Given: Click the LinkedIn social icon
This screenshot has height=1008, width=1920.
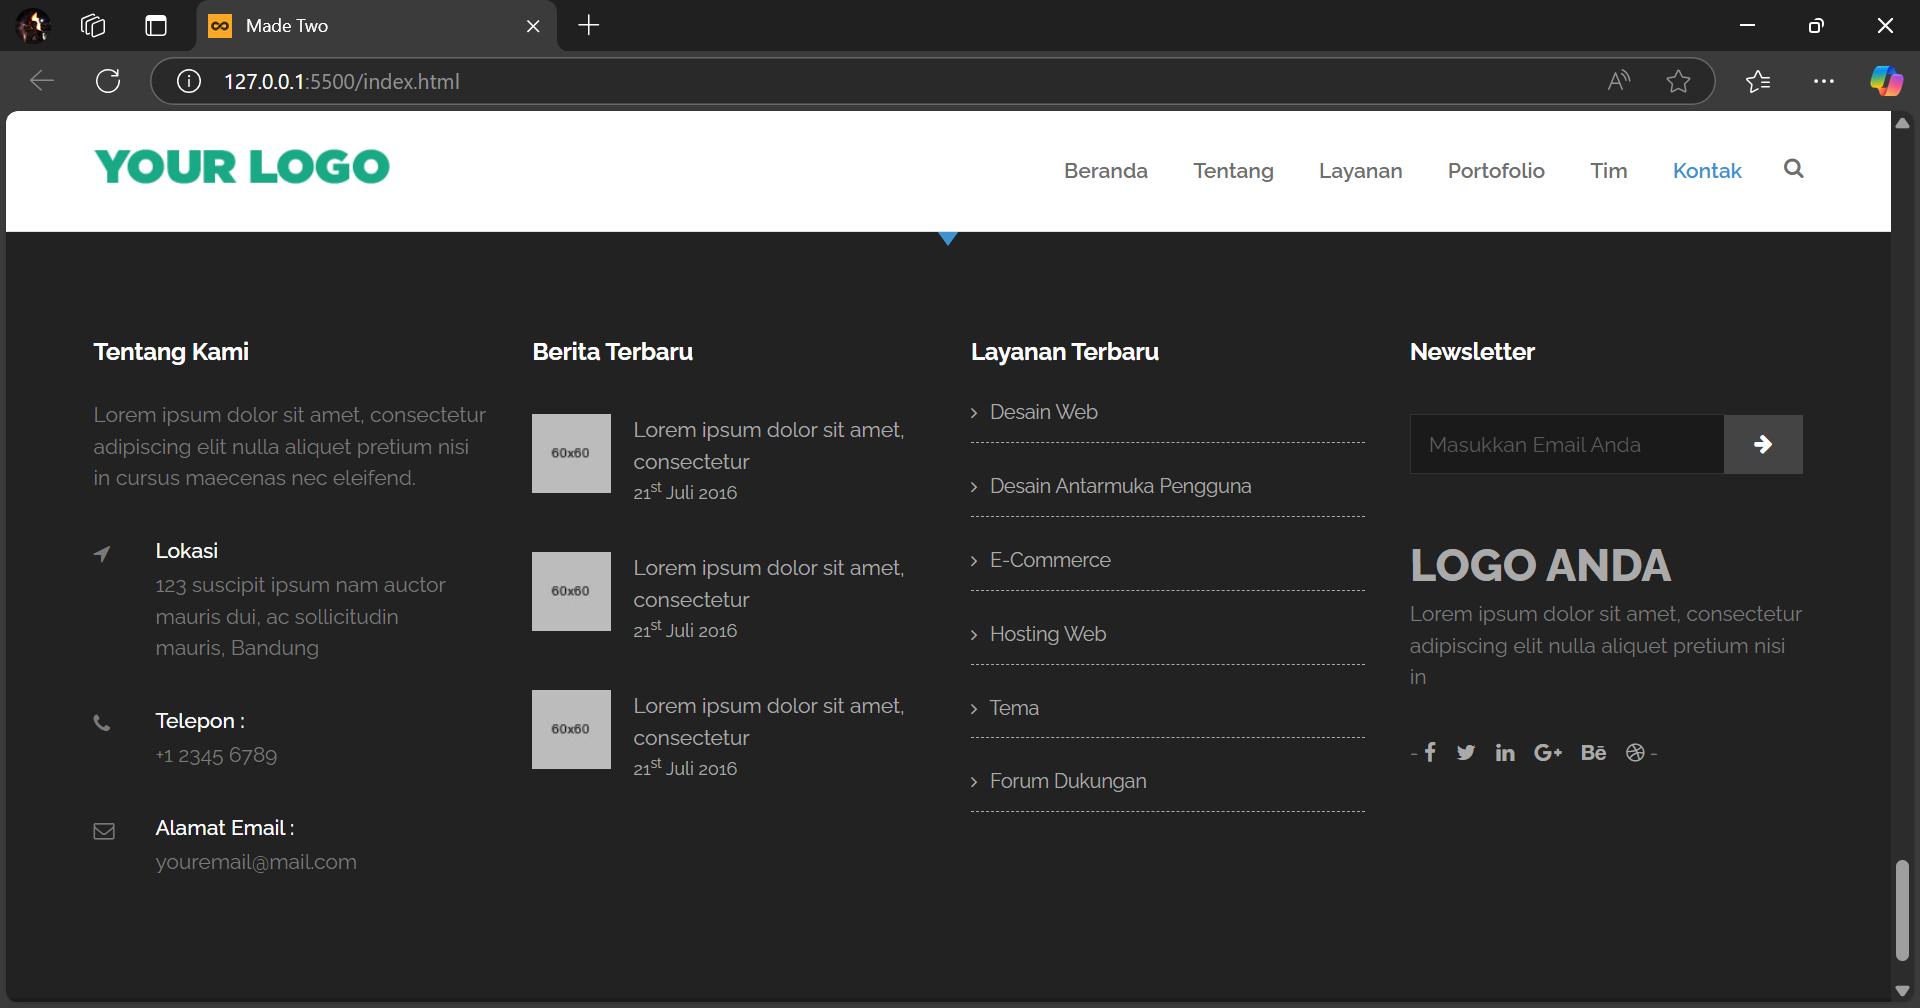Looking at the screenshot, I should 1505,752.
